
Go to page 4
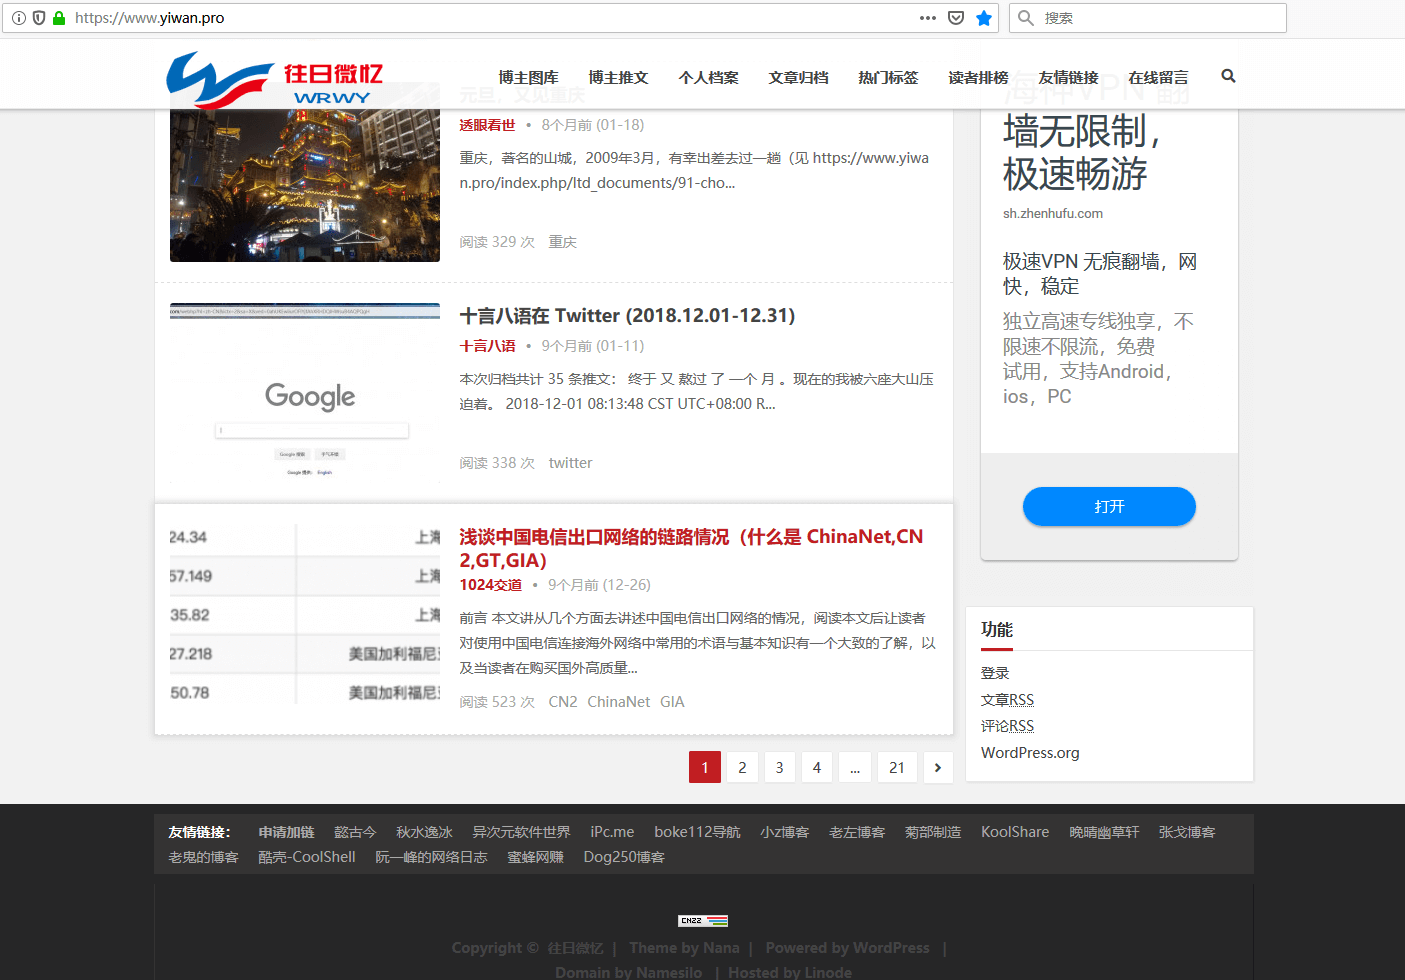click(x=817, y=767)
